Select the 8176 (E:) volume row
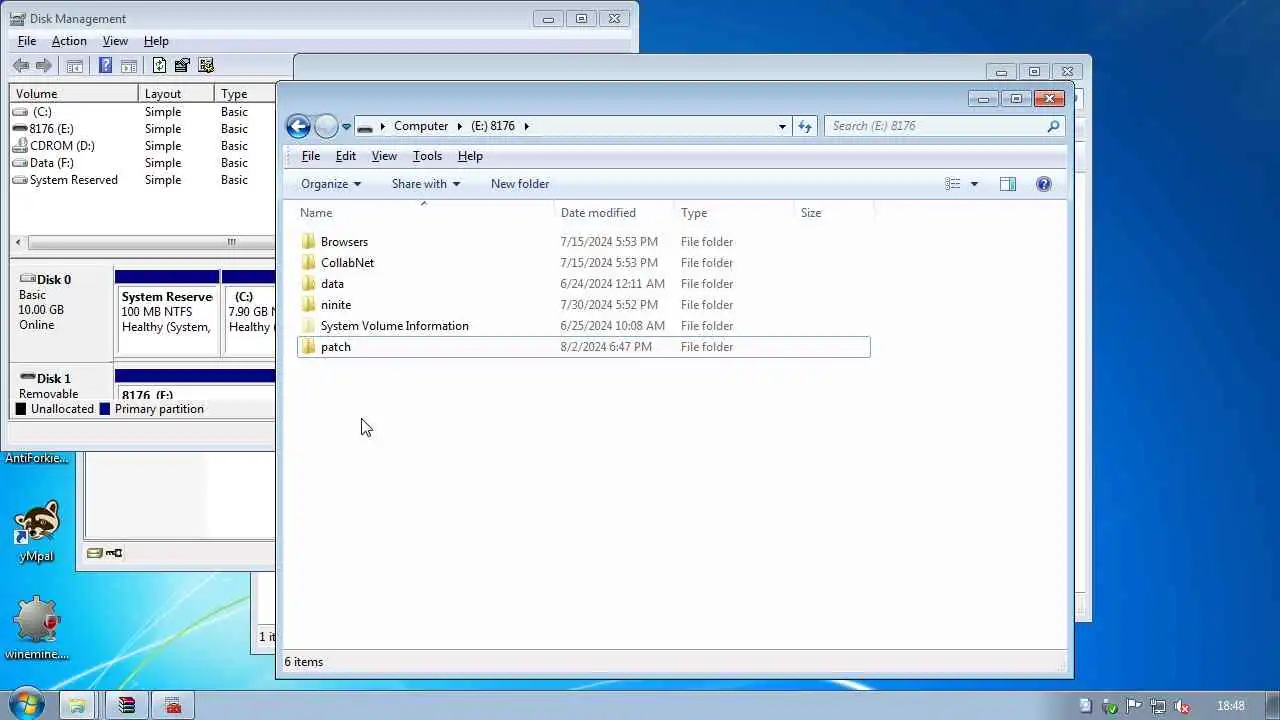The height and width of the screenshot is (720, 1280). point(142,129)
